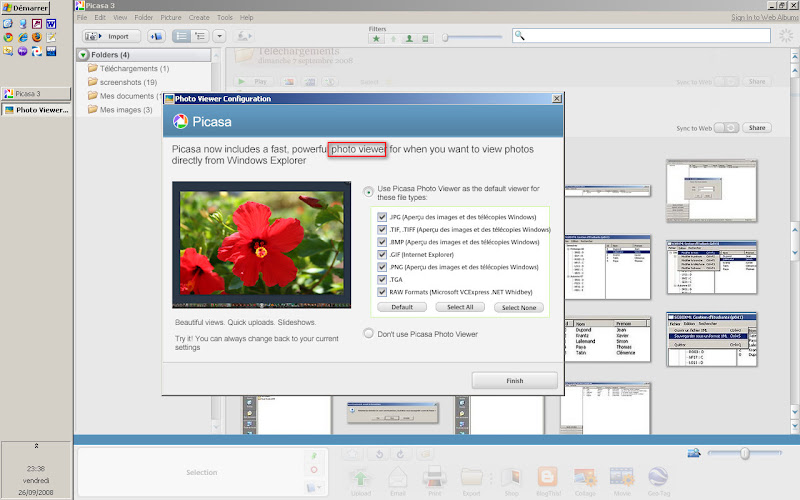This screenshot has height=500, width=800.
Task: Open the View menu
Action: pos(120,17)
